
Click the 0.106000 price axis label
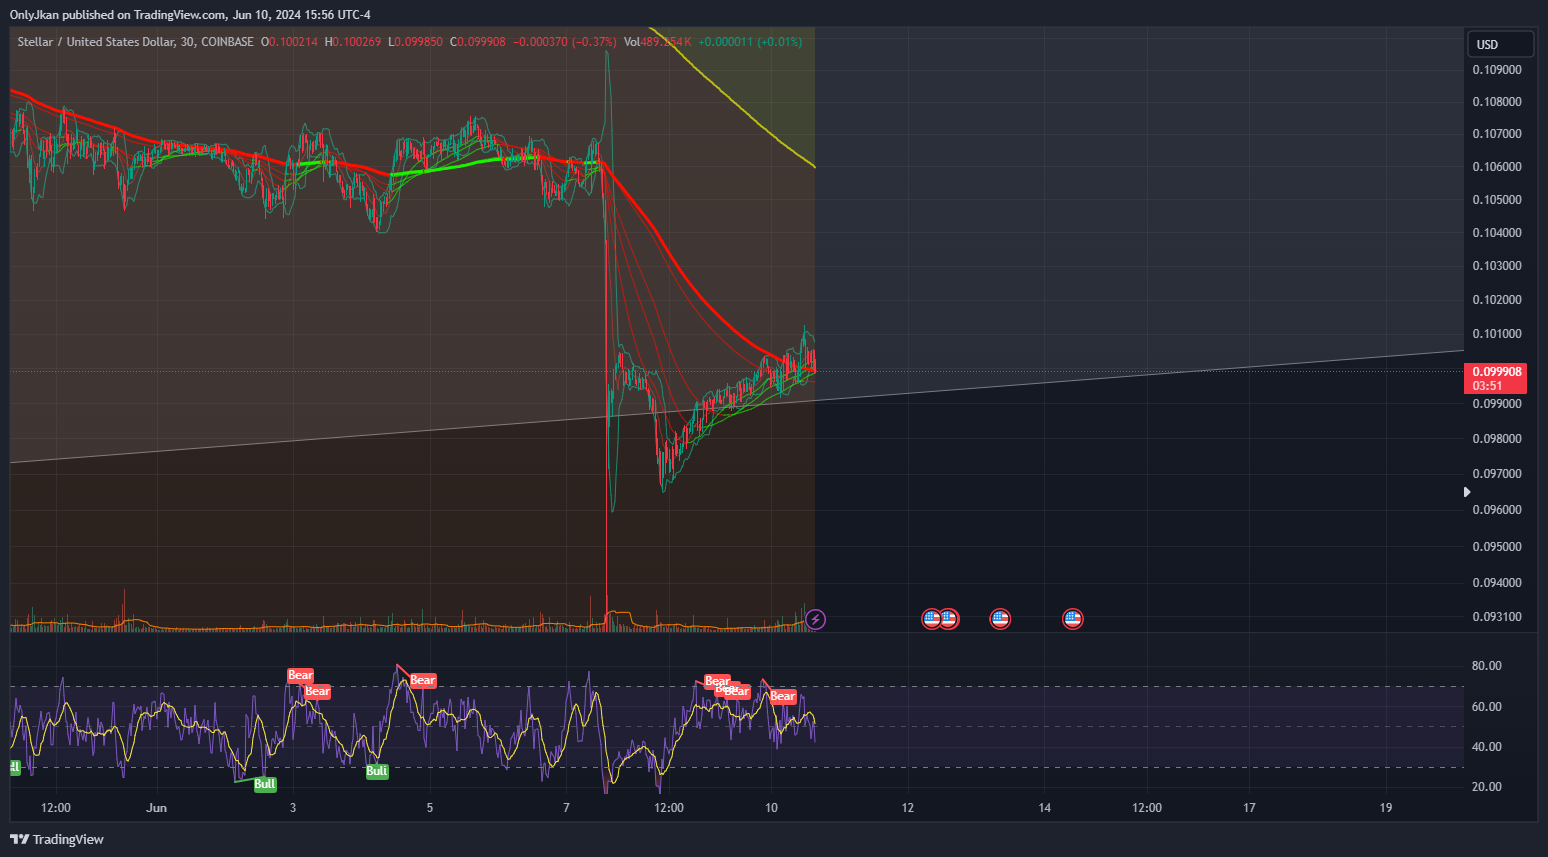[x=1497, y=167]
